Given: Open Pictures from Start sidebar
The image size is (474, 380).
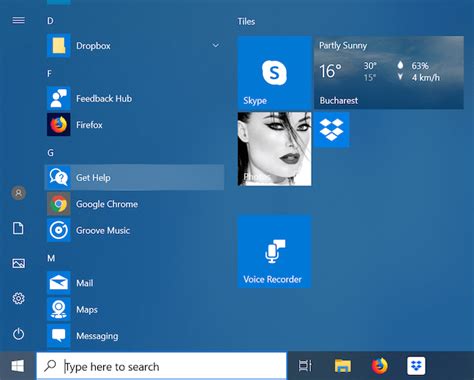Looking at the screenshot, I should [x=18, y=263].
